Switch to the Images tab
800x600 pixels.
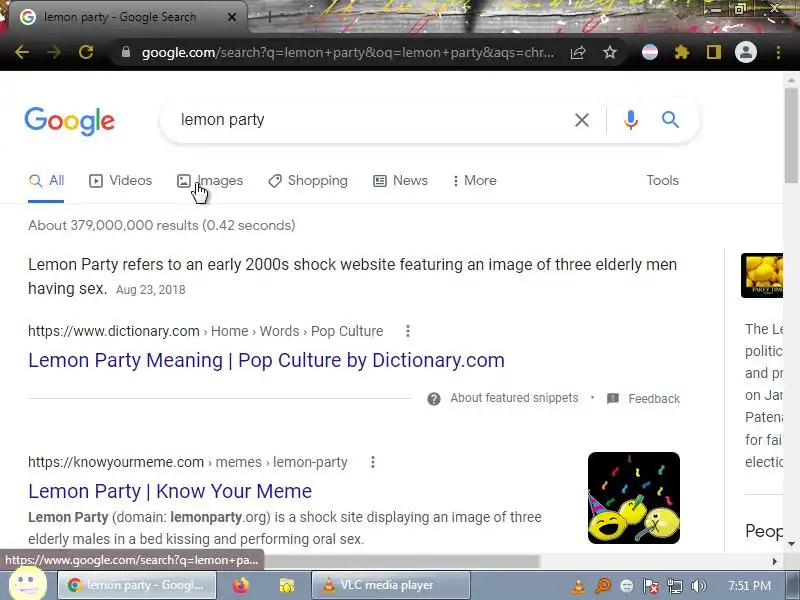[210, 181]
